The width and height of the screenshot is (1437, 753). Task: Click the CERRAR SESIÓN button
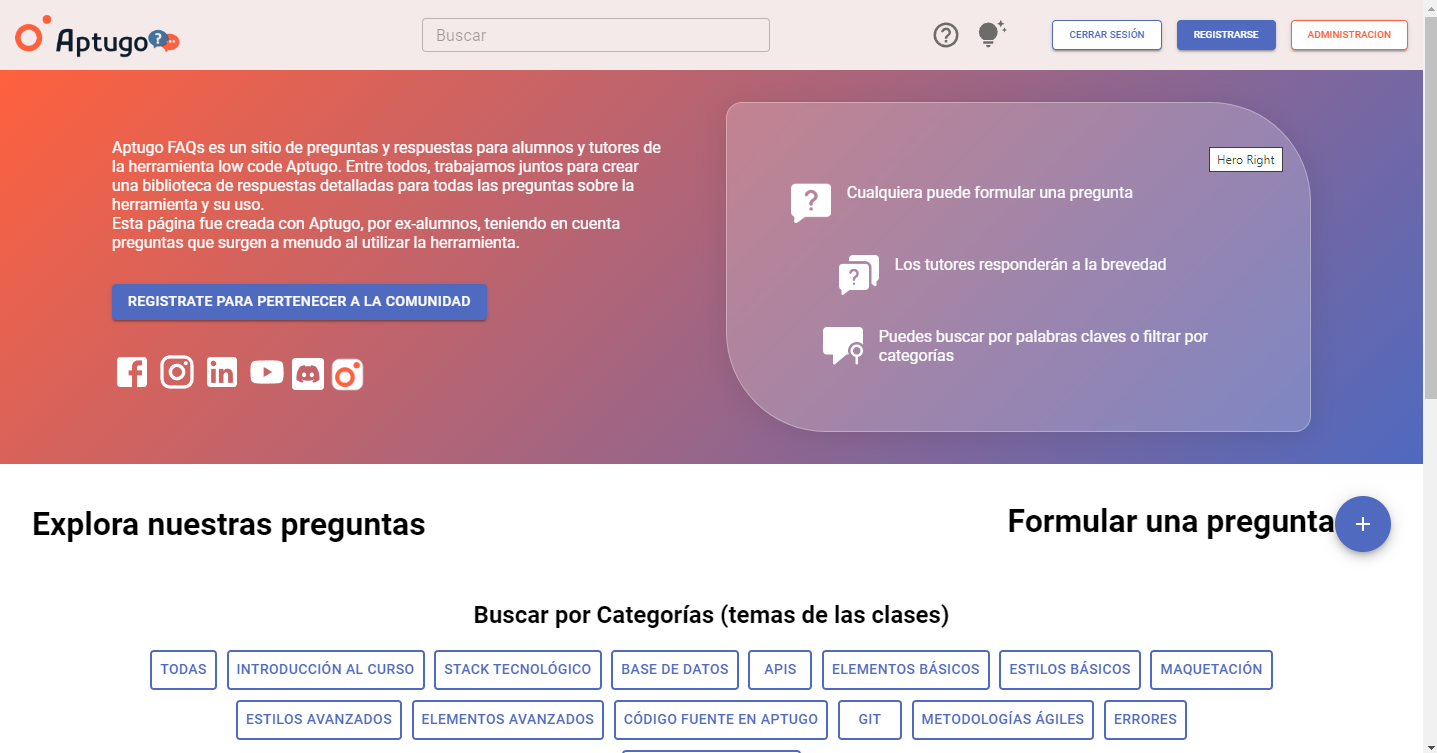[x=1106, y=34]
